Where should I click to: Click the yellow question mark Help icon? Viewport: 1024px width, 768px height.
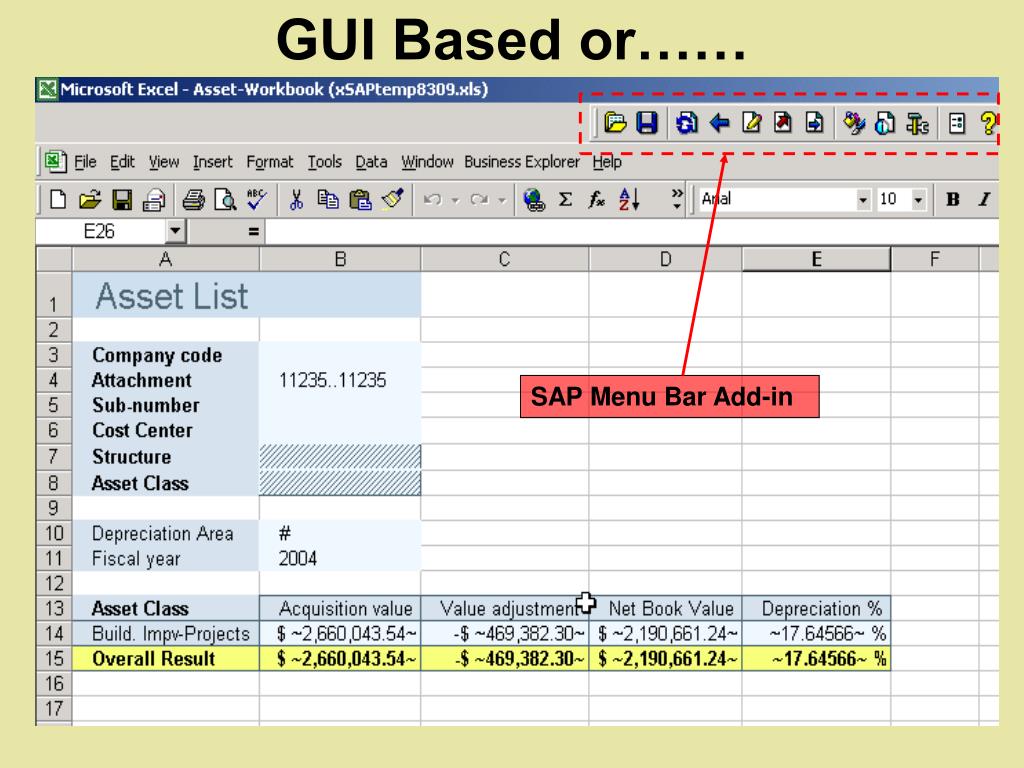point(988,123)
